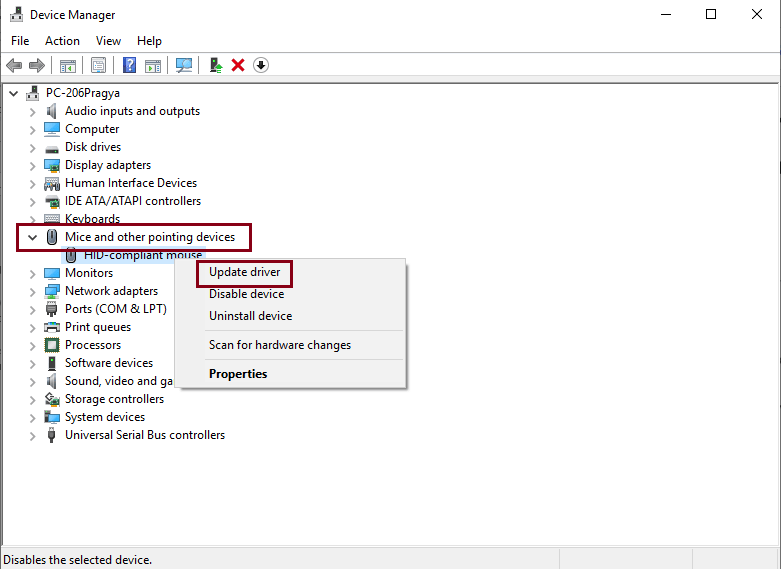Click the IDE ATA/ATAPI controllers icon
Image resolution: width=781 pixels, height=569 pixels.
(x=52, y=201)
